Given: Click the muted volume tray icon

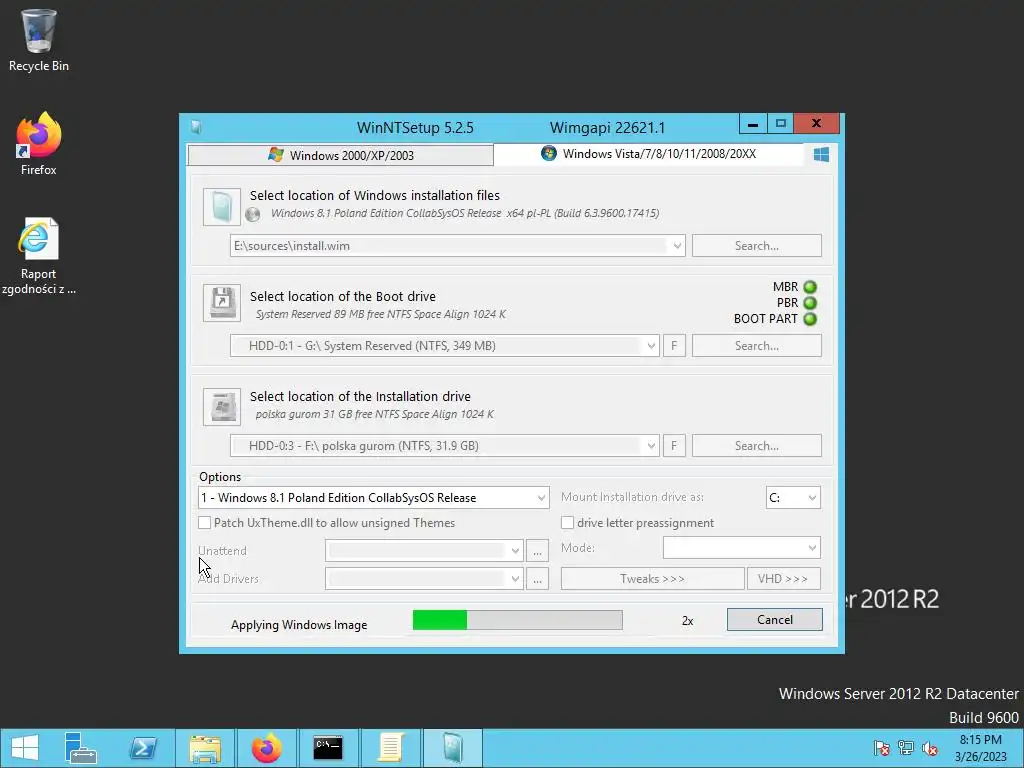Looking at the screenshot, I should 929,748.
